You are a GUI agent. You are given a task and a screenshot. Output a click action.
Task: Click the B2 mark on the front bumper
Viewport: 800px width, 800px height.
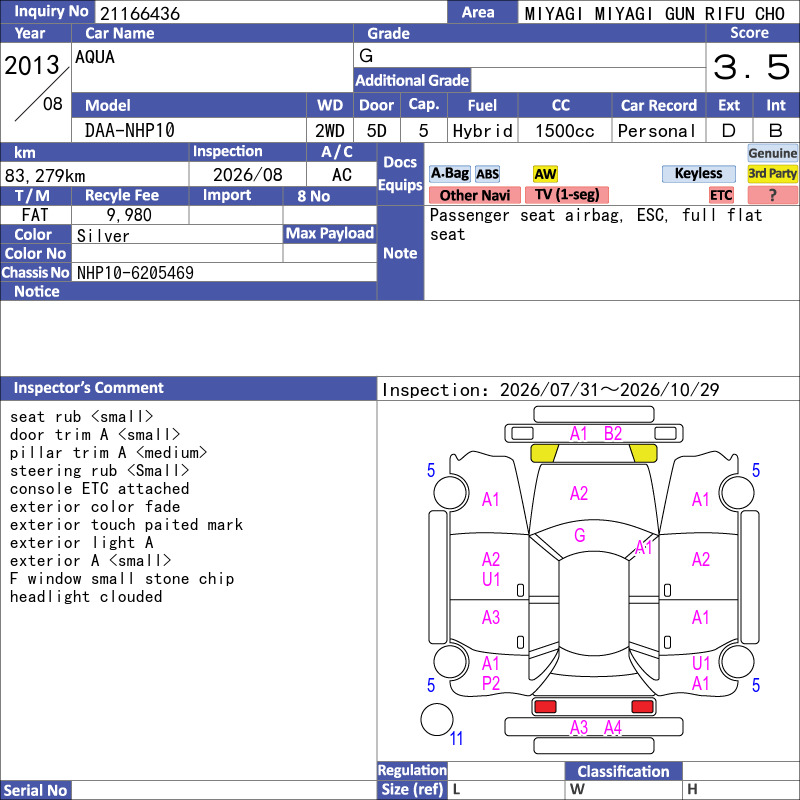[x=613, y=434]
